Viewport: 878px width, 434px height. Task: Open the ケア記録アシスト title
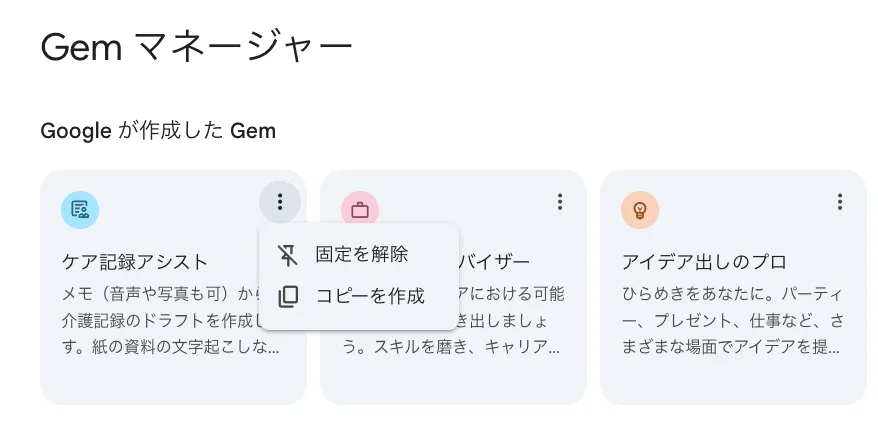click(x=135, y=262)
